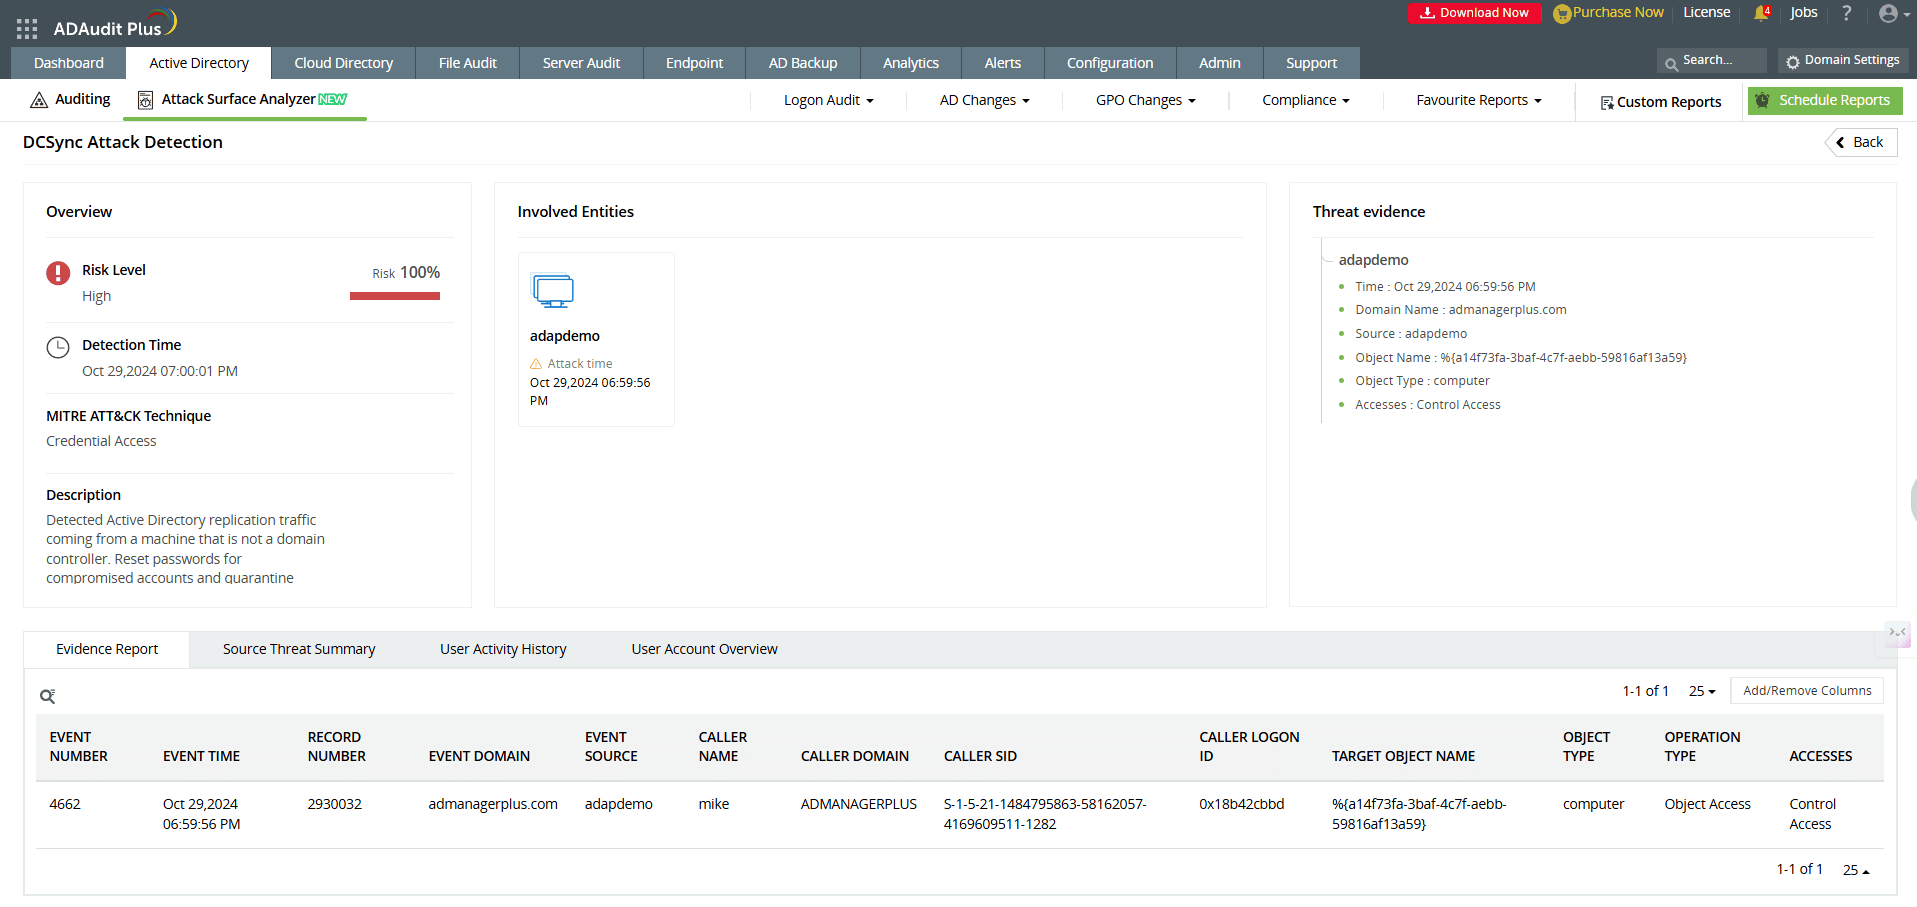The height and width of the screenshot is (907, 1917).
Task: Open the top rows-per-page 25 dropdown
Action: tap(1702, 691)
